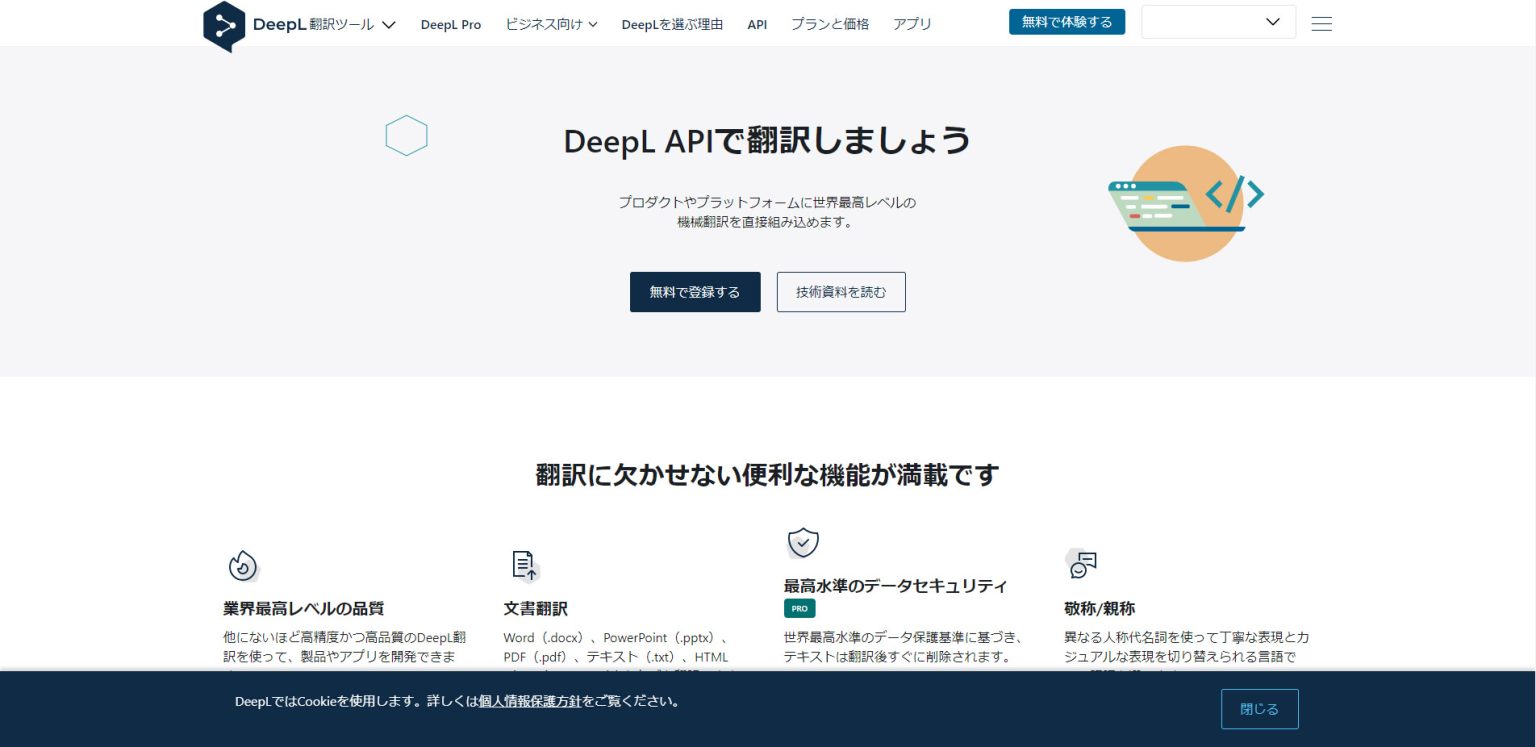The image size is (1536, 747).
Task: Open the language selector dropdown
Action: click(1218, 21)
